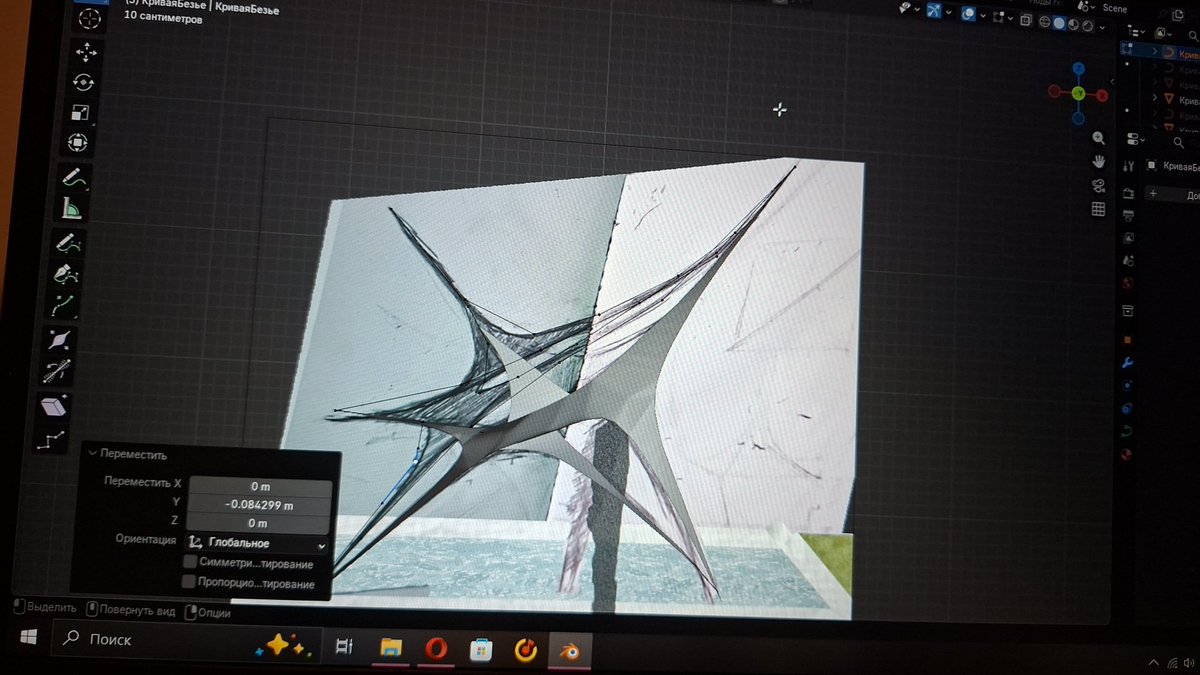Select the curve Draw tool
Screen dimensions: 1200x675
(x=68, y=243)
